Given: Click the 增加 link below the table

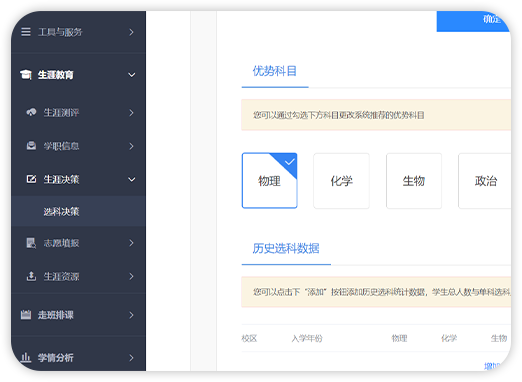Looking at the screenshot, I should 493,366.
